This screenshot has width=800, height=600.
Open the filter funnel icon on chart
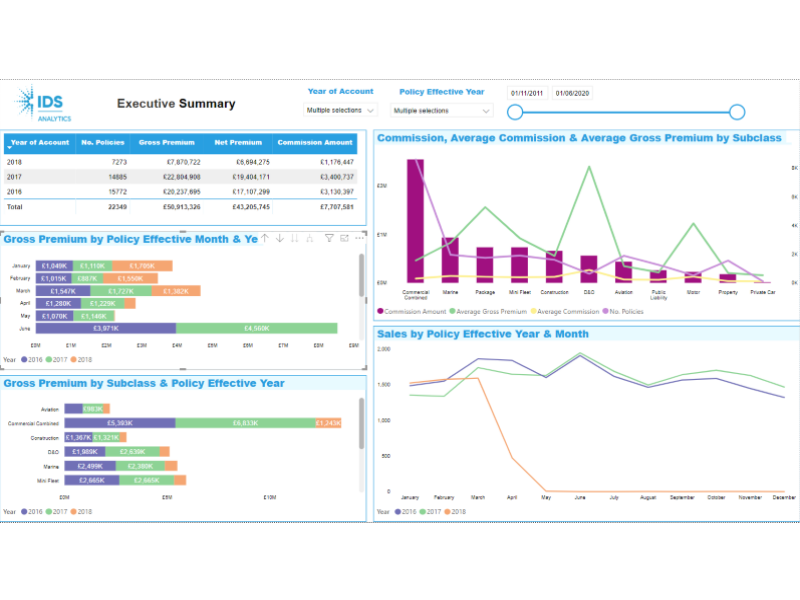[328, 238]
